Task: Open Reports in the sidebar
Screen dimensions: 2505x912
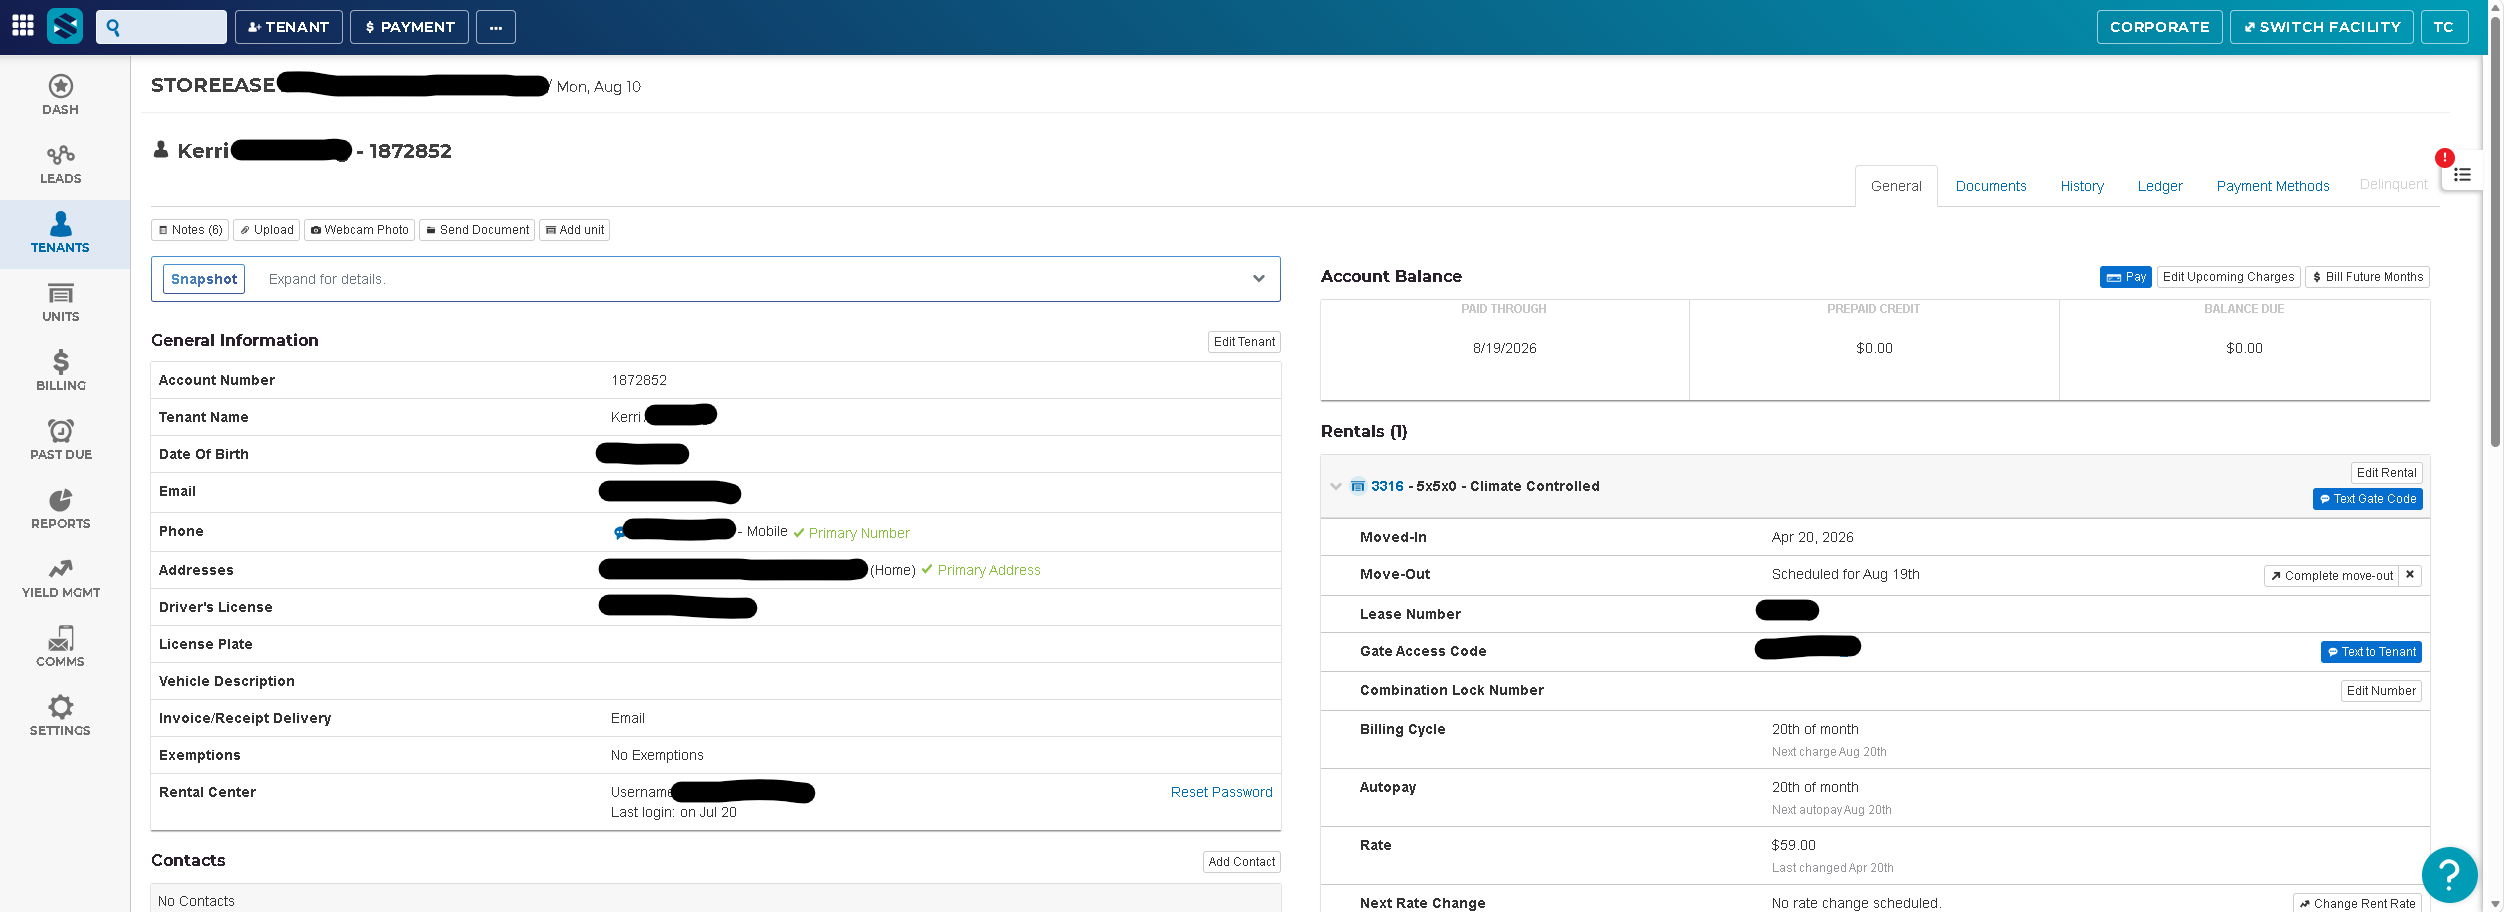Action: 60,509
